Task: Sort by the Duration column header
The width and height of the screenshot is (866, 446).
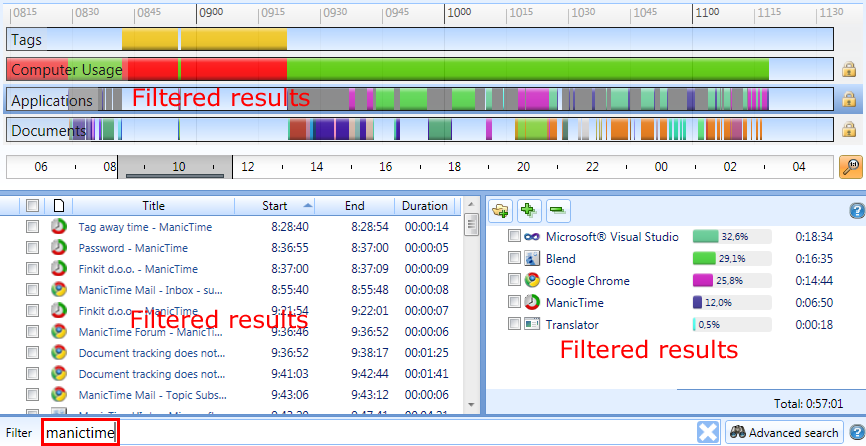Action: pos(425,206)
